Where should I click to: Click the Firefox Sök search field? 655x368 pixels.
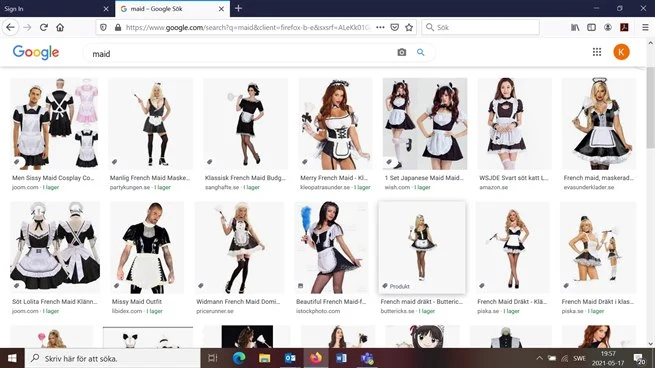coord(480,28)
